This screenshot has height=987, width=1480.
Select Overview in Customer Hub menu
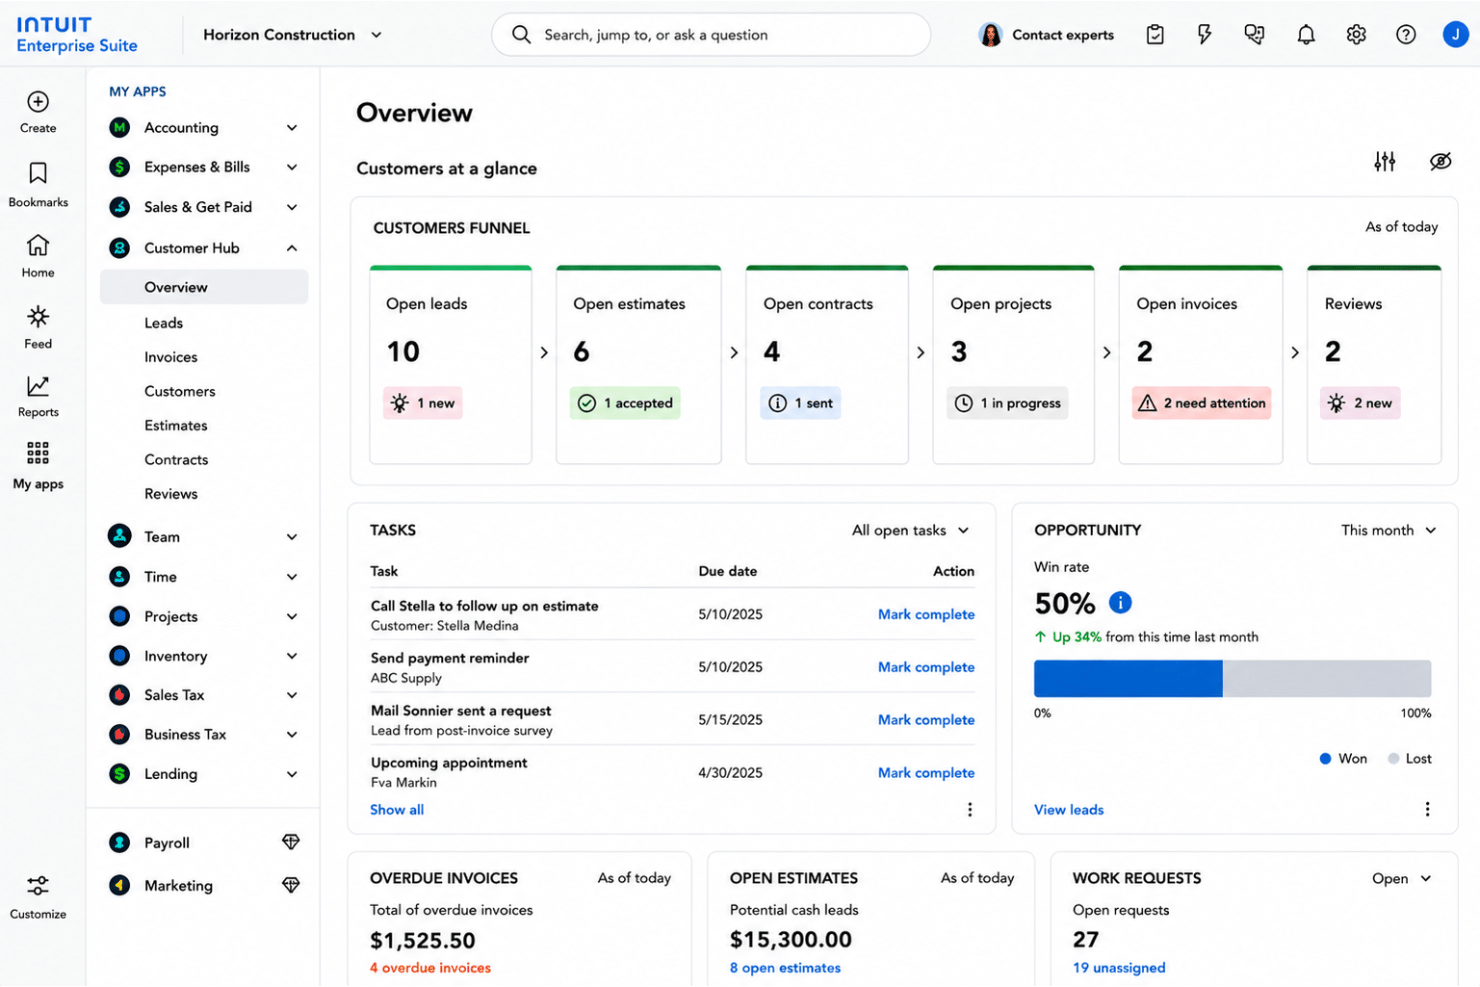pos(204,287)
